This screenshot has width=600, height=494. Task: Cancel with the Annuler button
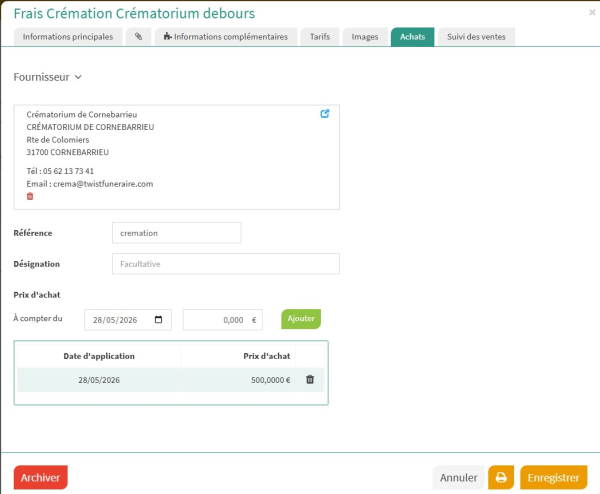[458, 477]
